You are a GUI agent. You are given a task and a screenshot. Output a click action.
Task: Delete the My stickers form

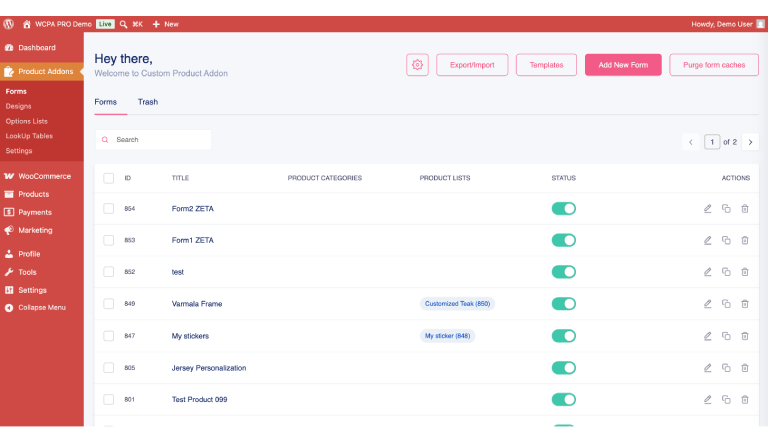(x=744, y=336)
